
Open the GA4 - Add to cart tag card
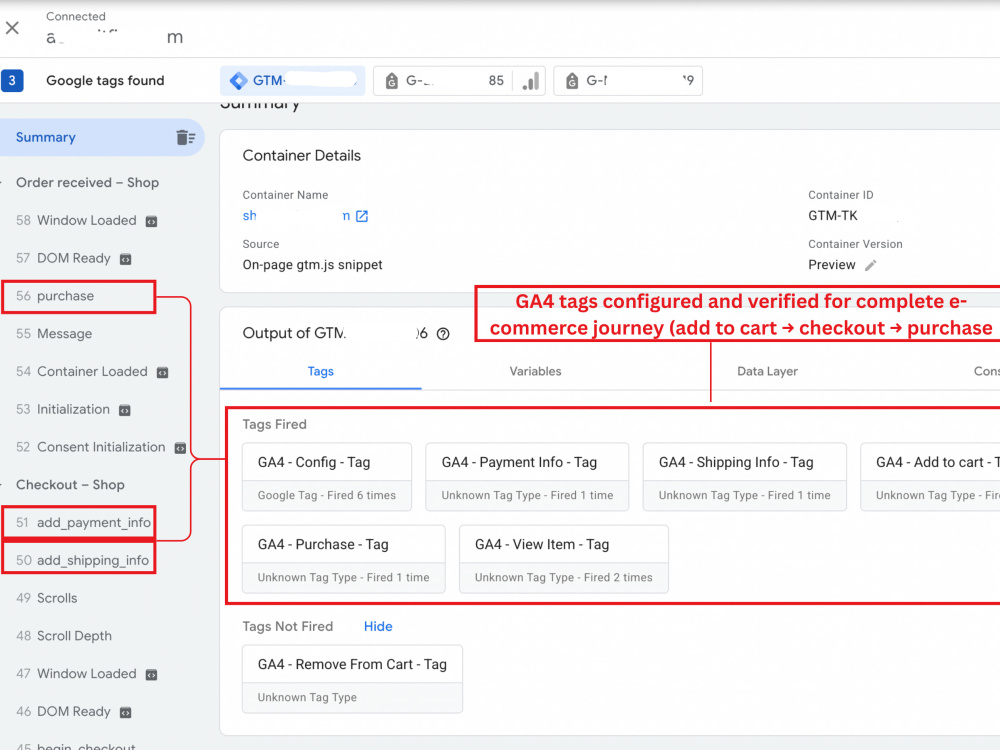pyautogui.click(x=930, y=477)
